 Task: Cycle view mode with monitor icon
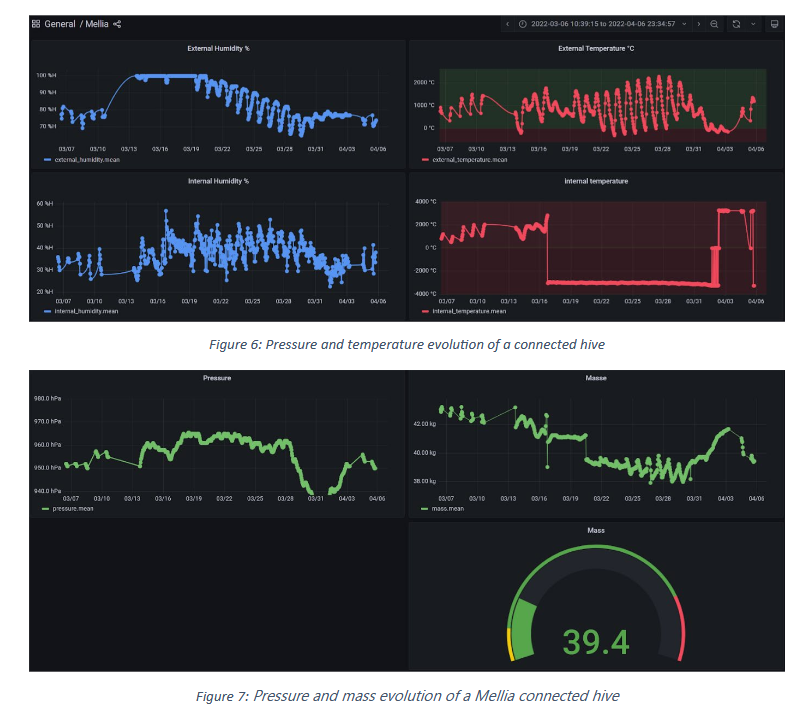tap(774, 24)
